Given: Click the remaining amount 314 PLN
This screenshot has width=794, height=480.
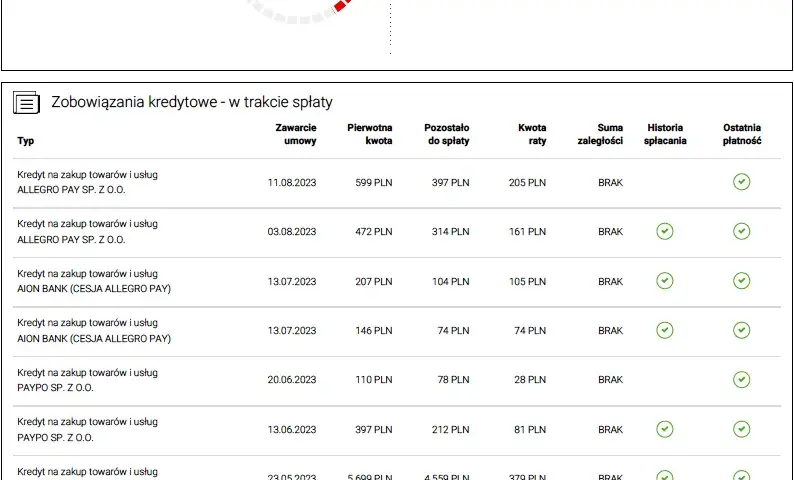Looking at the screenshot, I should click(451, 232).
